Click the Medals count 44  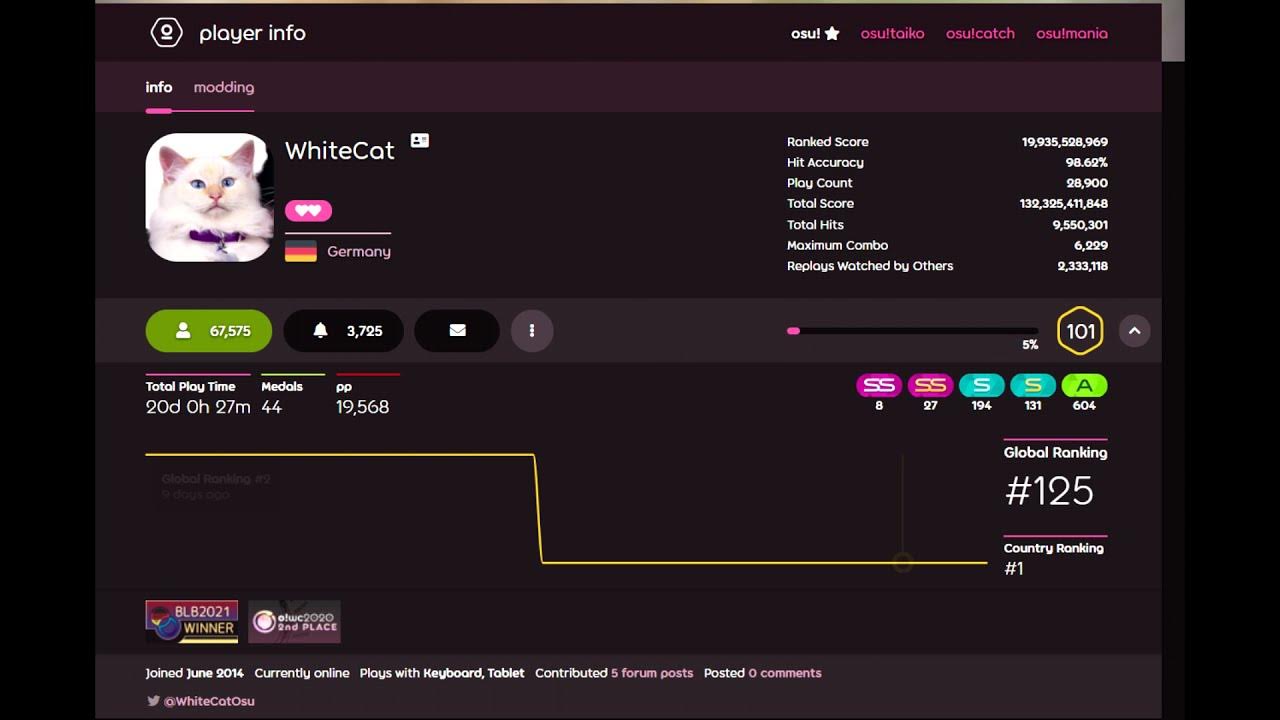pos(272,407)
